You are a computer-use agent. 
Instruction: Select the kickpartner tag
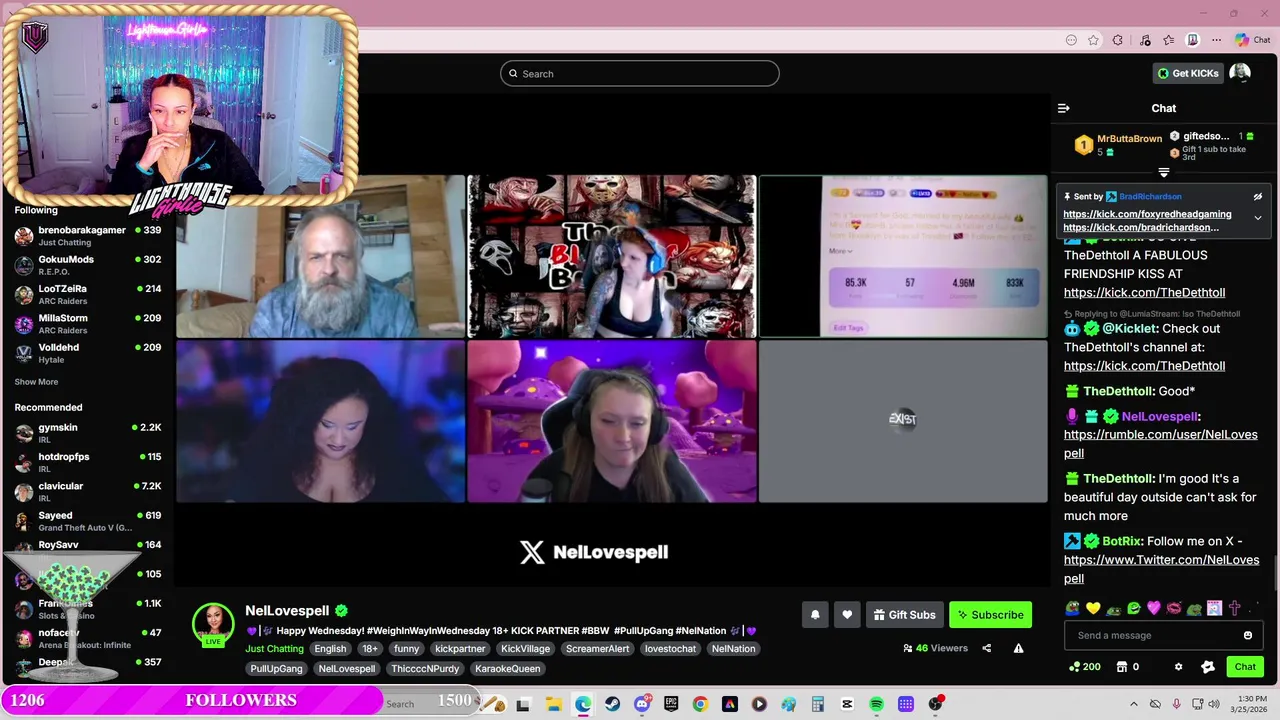coord(460,649)
